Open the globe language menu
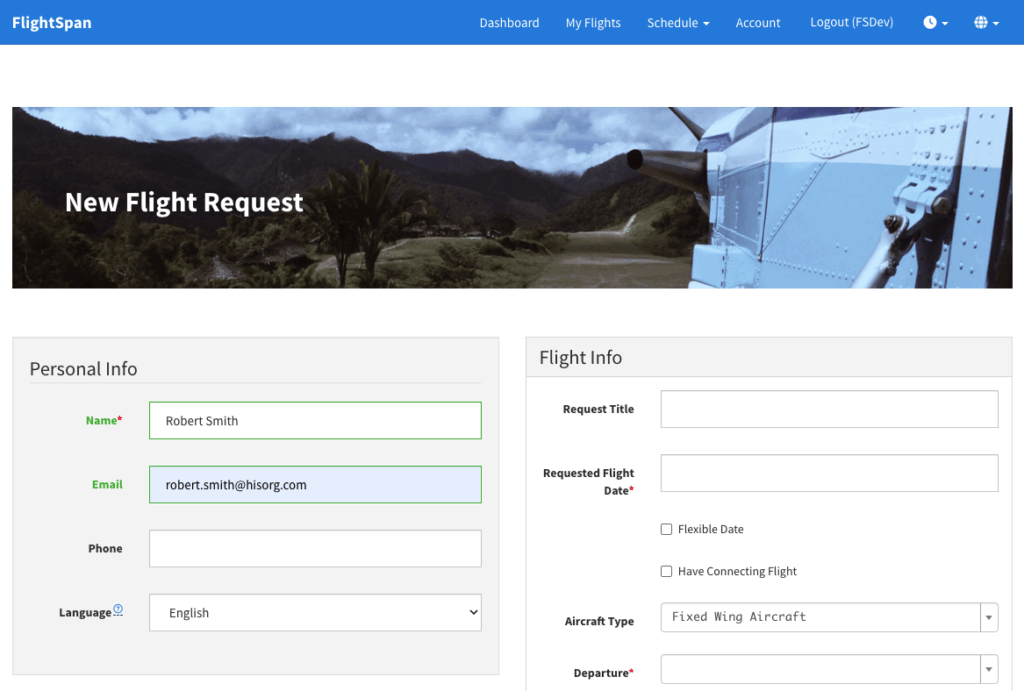 [985, 23]
